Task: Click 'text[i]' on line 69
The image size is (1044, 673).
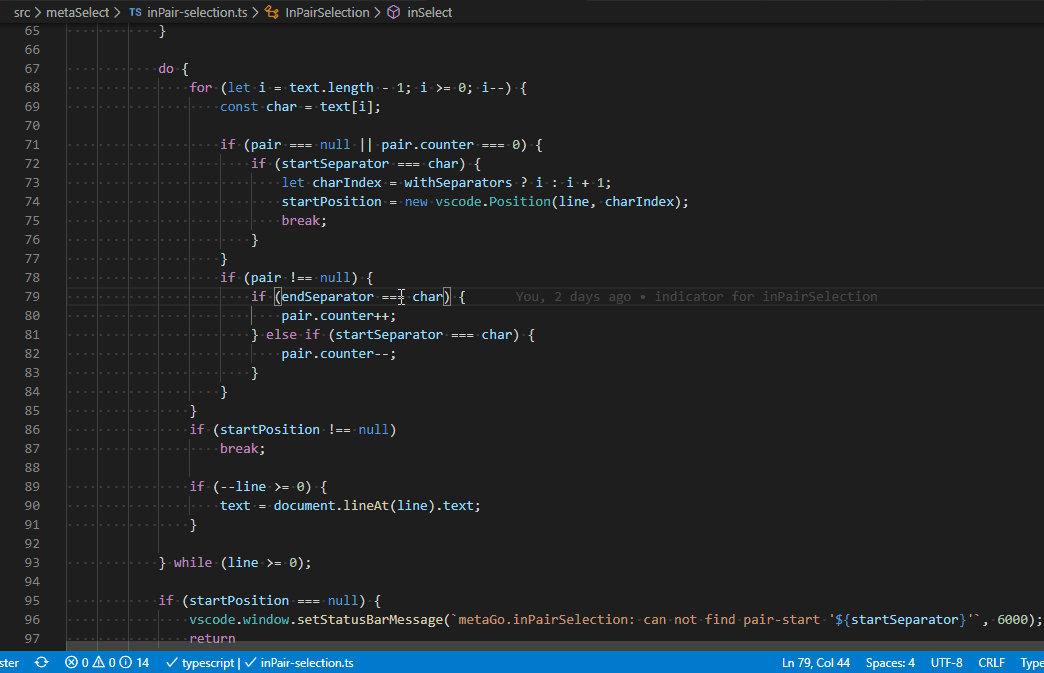Action: (348, 107)
